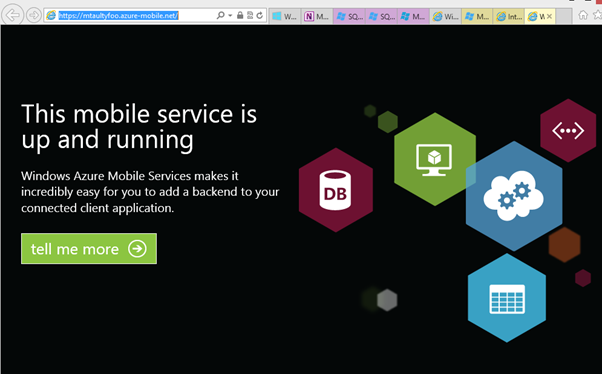The image size is (602, 374).
Task: Click the search magnifier in address bar
Action: click(220, 15)
